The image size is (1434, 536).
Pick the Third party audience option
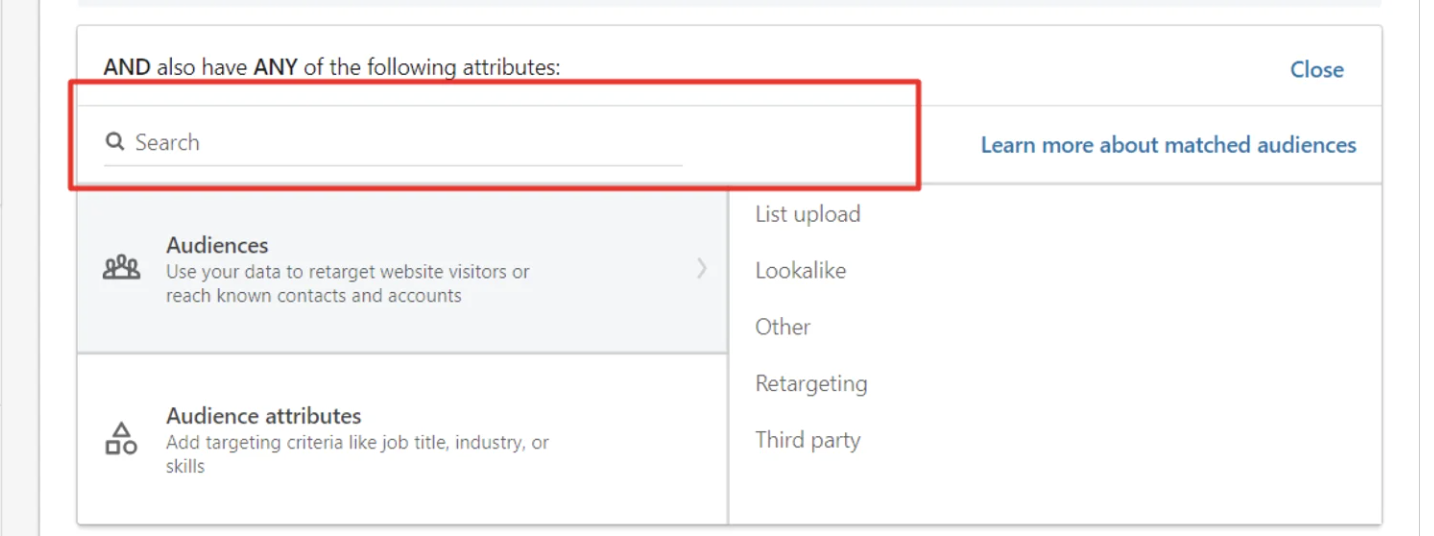[807, 440]
